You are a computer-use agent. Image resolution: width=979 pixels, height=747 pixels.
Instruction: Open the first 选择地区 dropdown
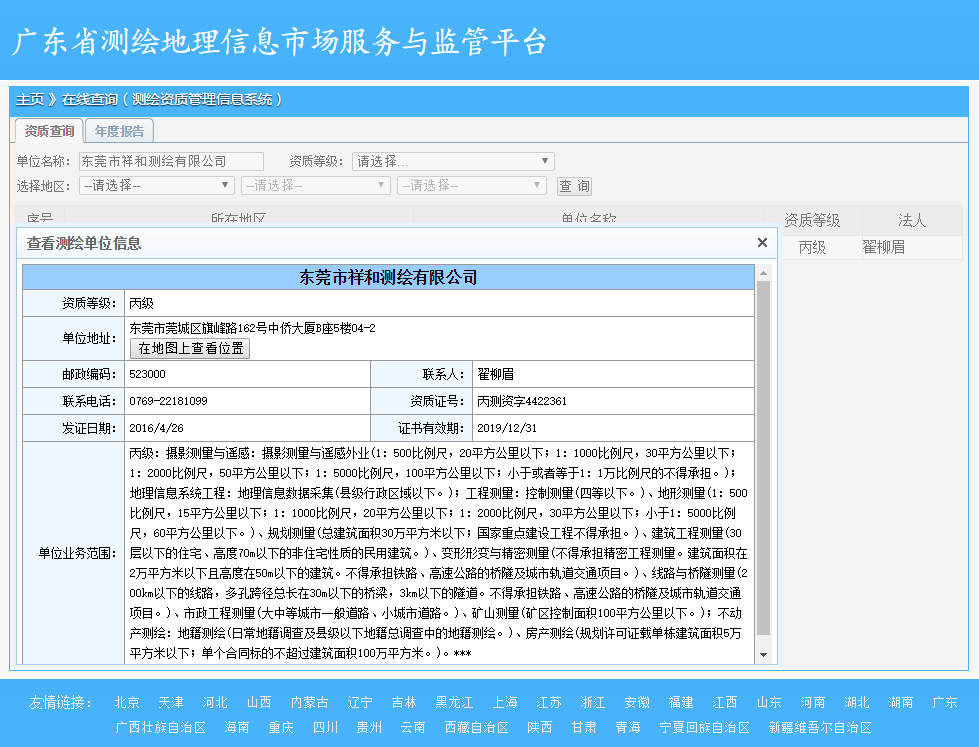pos(157,186)
